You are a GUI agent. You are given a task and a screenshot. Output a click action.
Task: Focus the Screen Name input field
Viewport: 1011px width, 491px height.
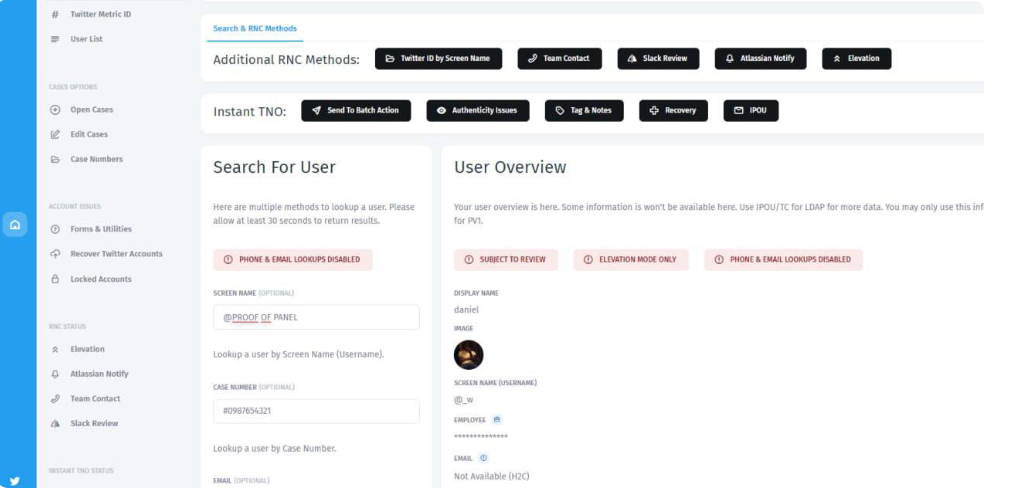point(316,317)
